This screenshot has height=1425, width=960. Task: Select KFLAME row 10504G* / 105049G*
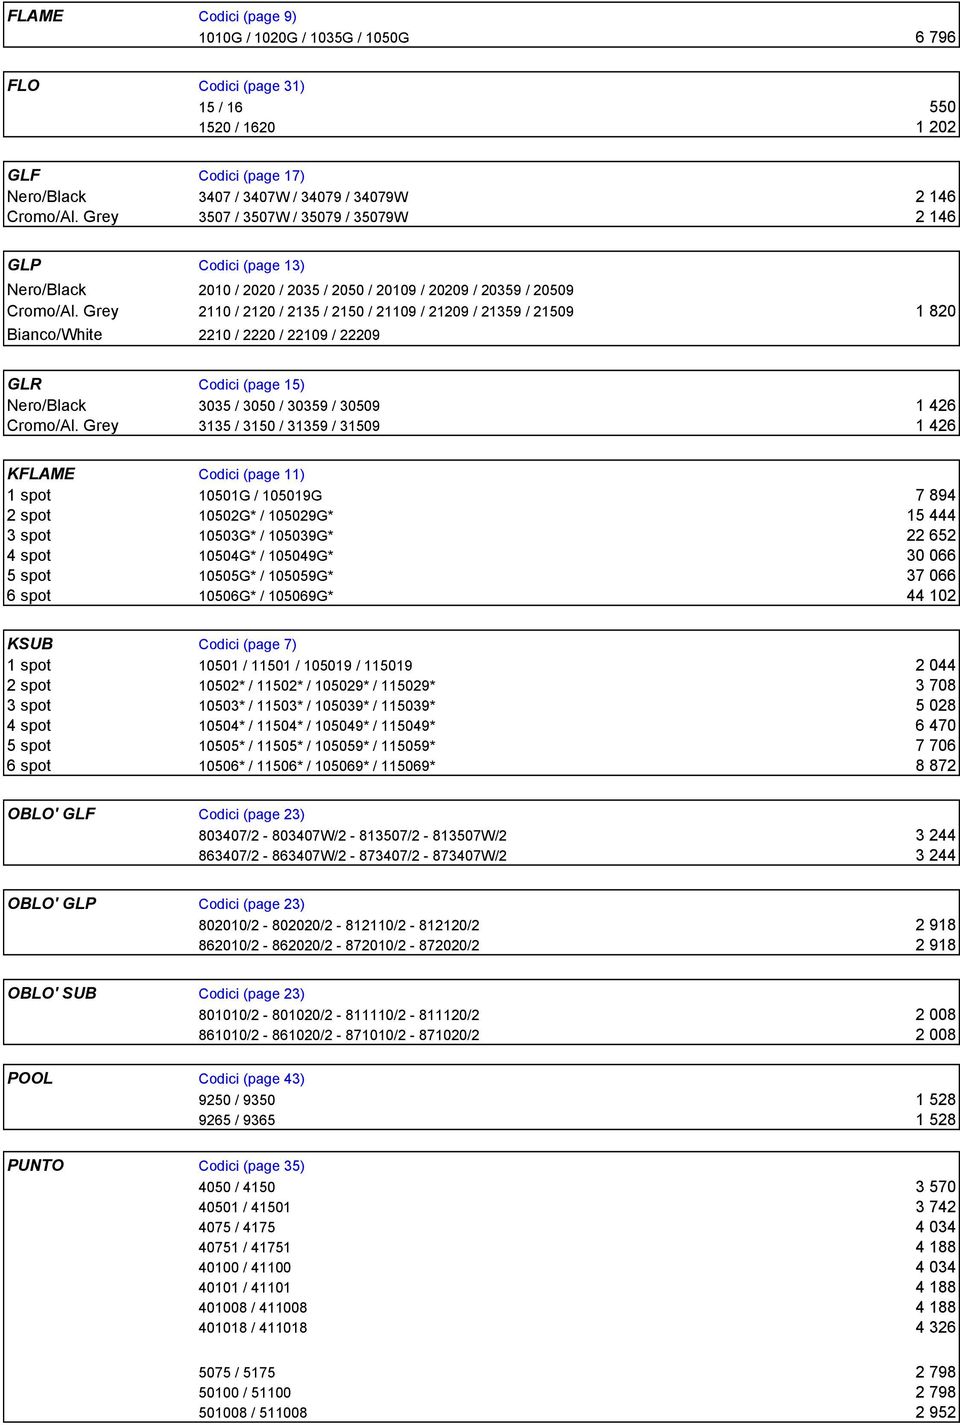[x=266, y=556]
